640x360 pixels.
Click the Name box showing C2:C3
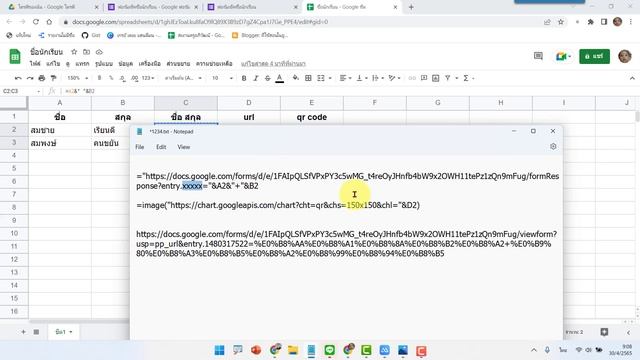pos(21,91)
